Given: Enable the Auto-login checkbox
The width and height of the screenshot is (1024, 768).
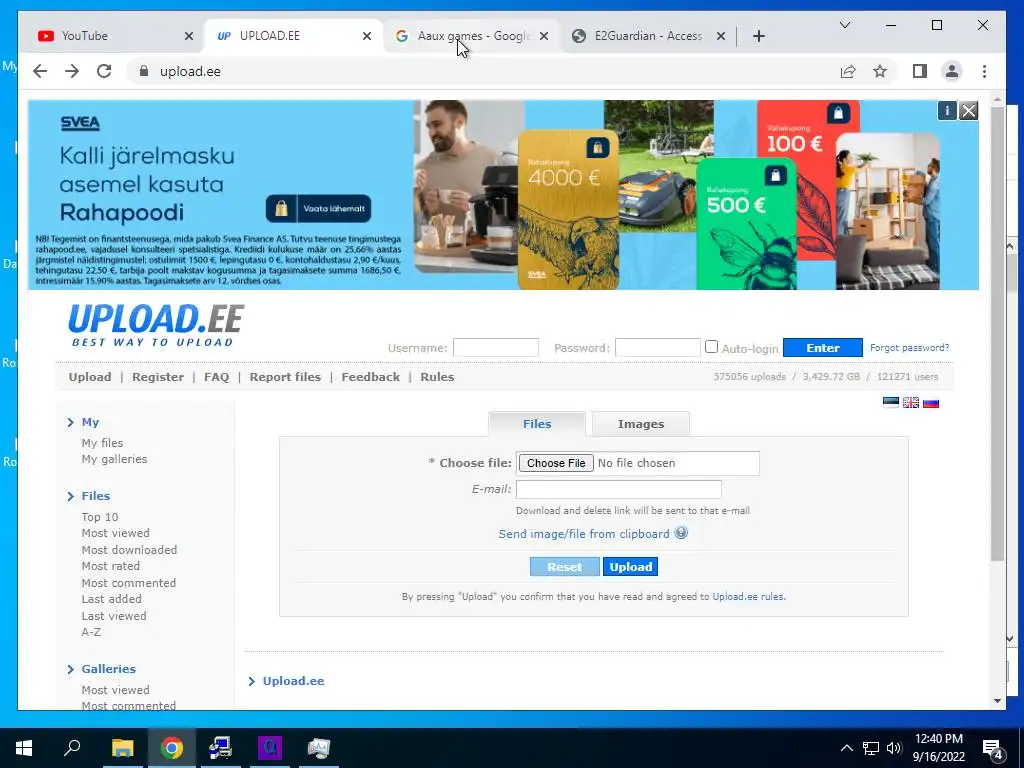Looking at the screenshot, I should point(711,347).
